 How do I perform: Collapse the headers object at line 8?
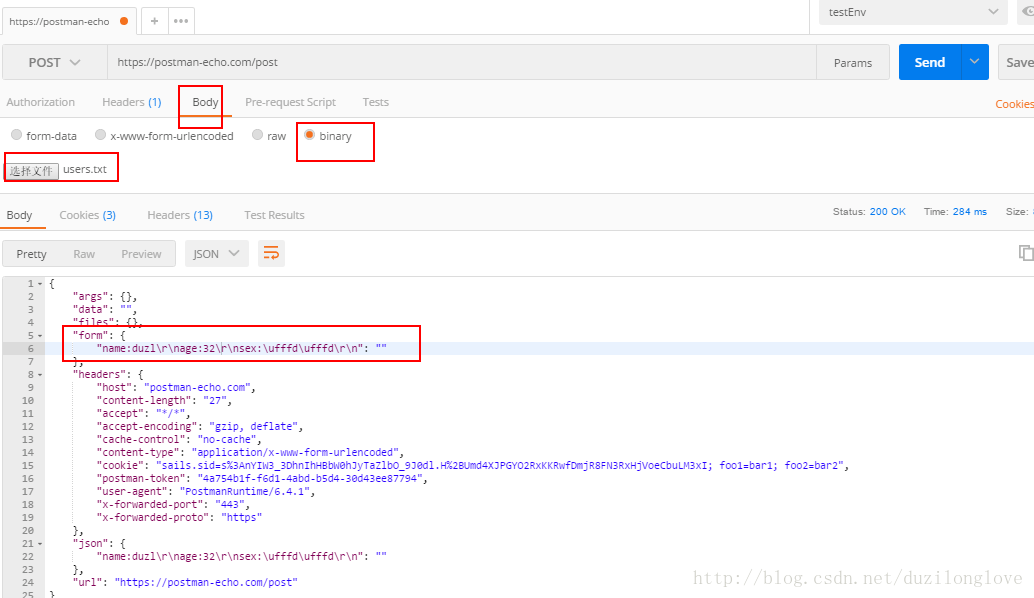tap(40, 374)
